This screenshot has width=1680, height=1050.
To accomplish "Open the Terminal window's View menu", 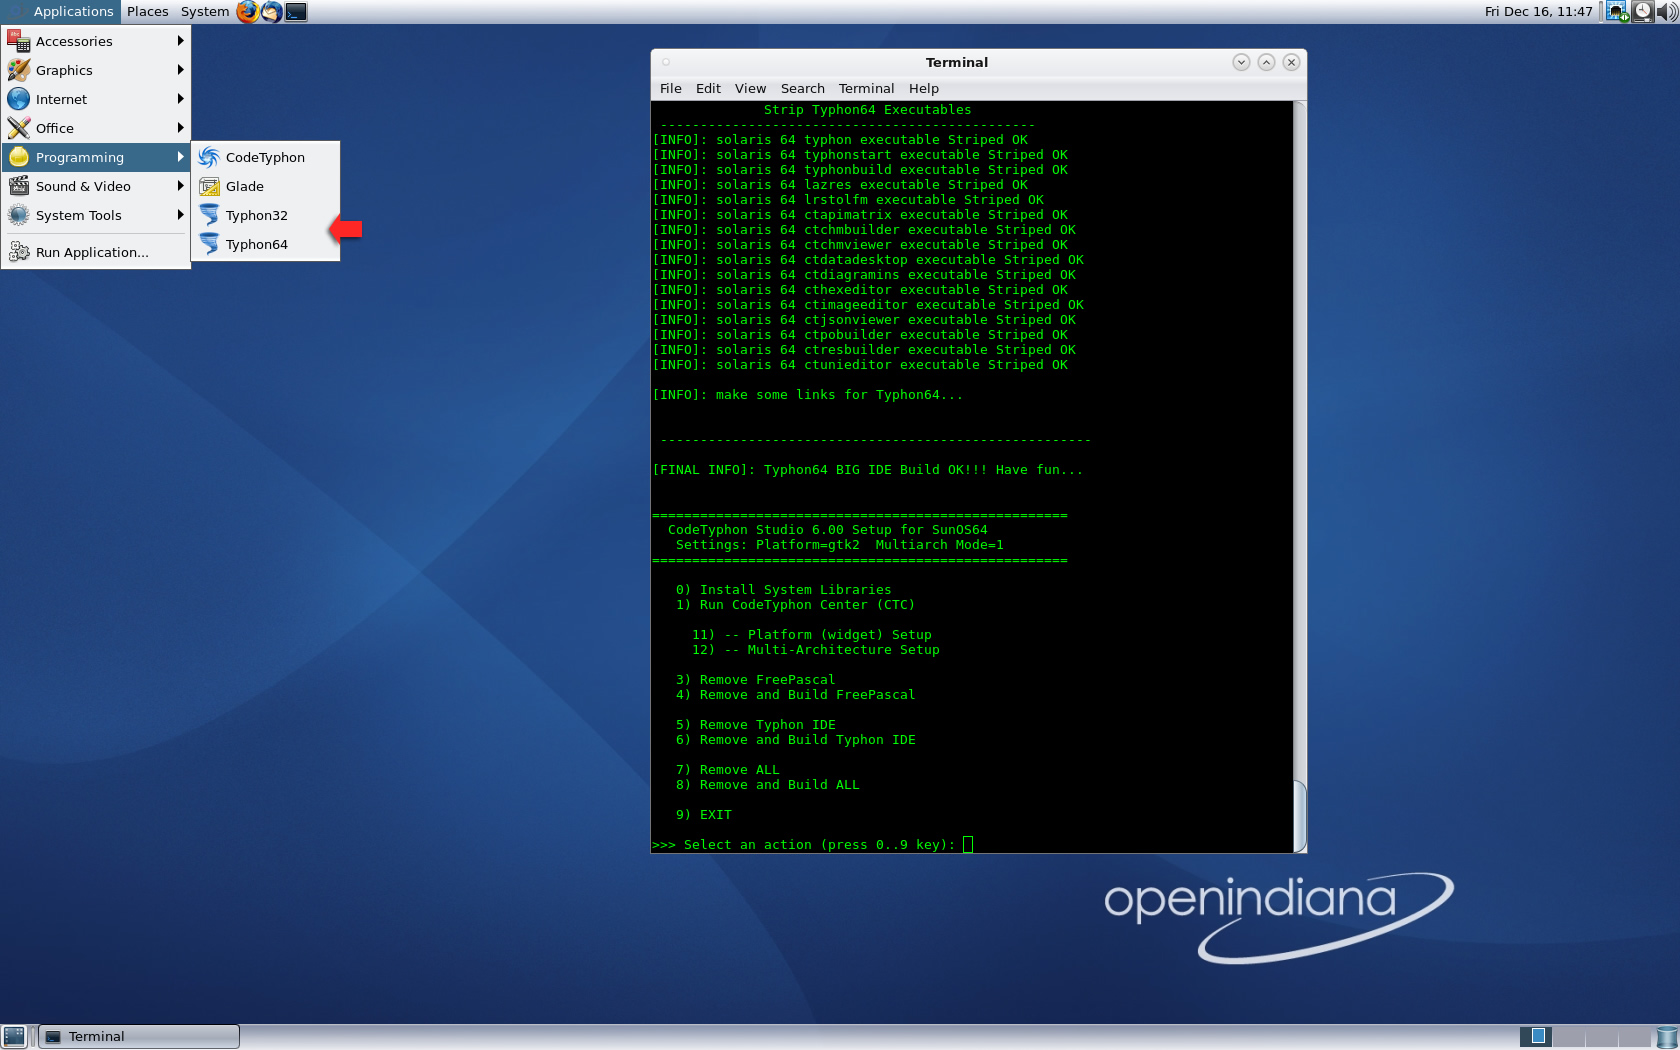I will coord(750,88).
